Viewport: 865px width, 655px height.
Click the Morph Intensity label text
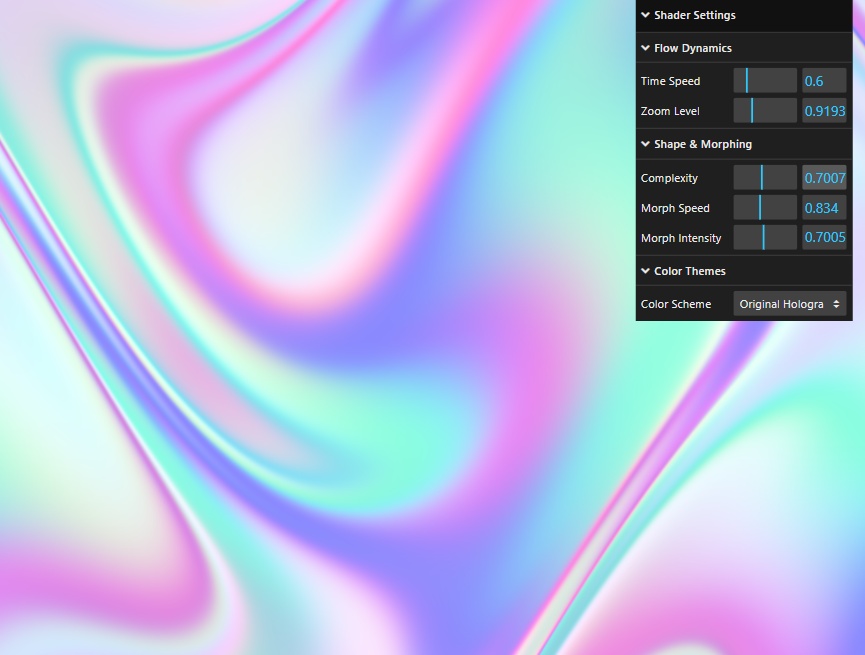(680, 238)
